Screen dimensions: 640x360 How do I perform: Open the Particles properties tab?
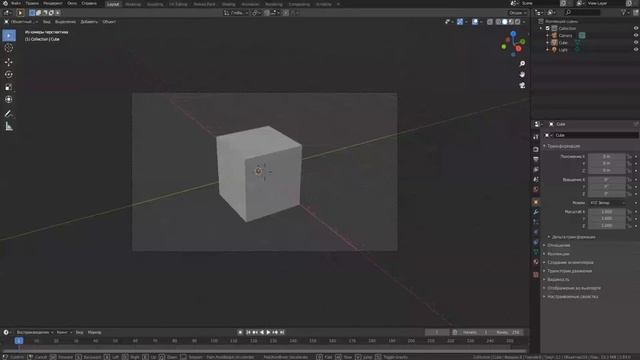click(x=536, y=222)
